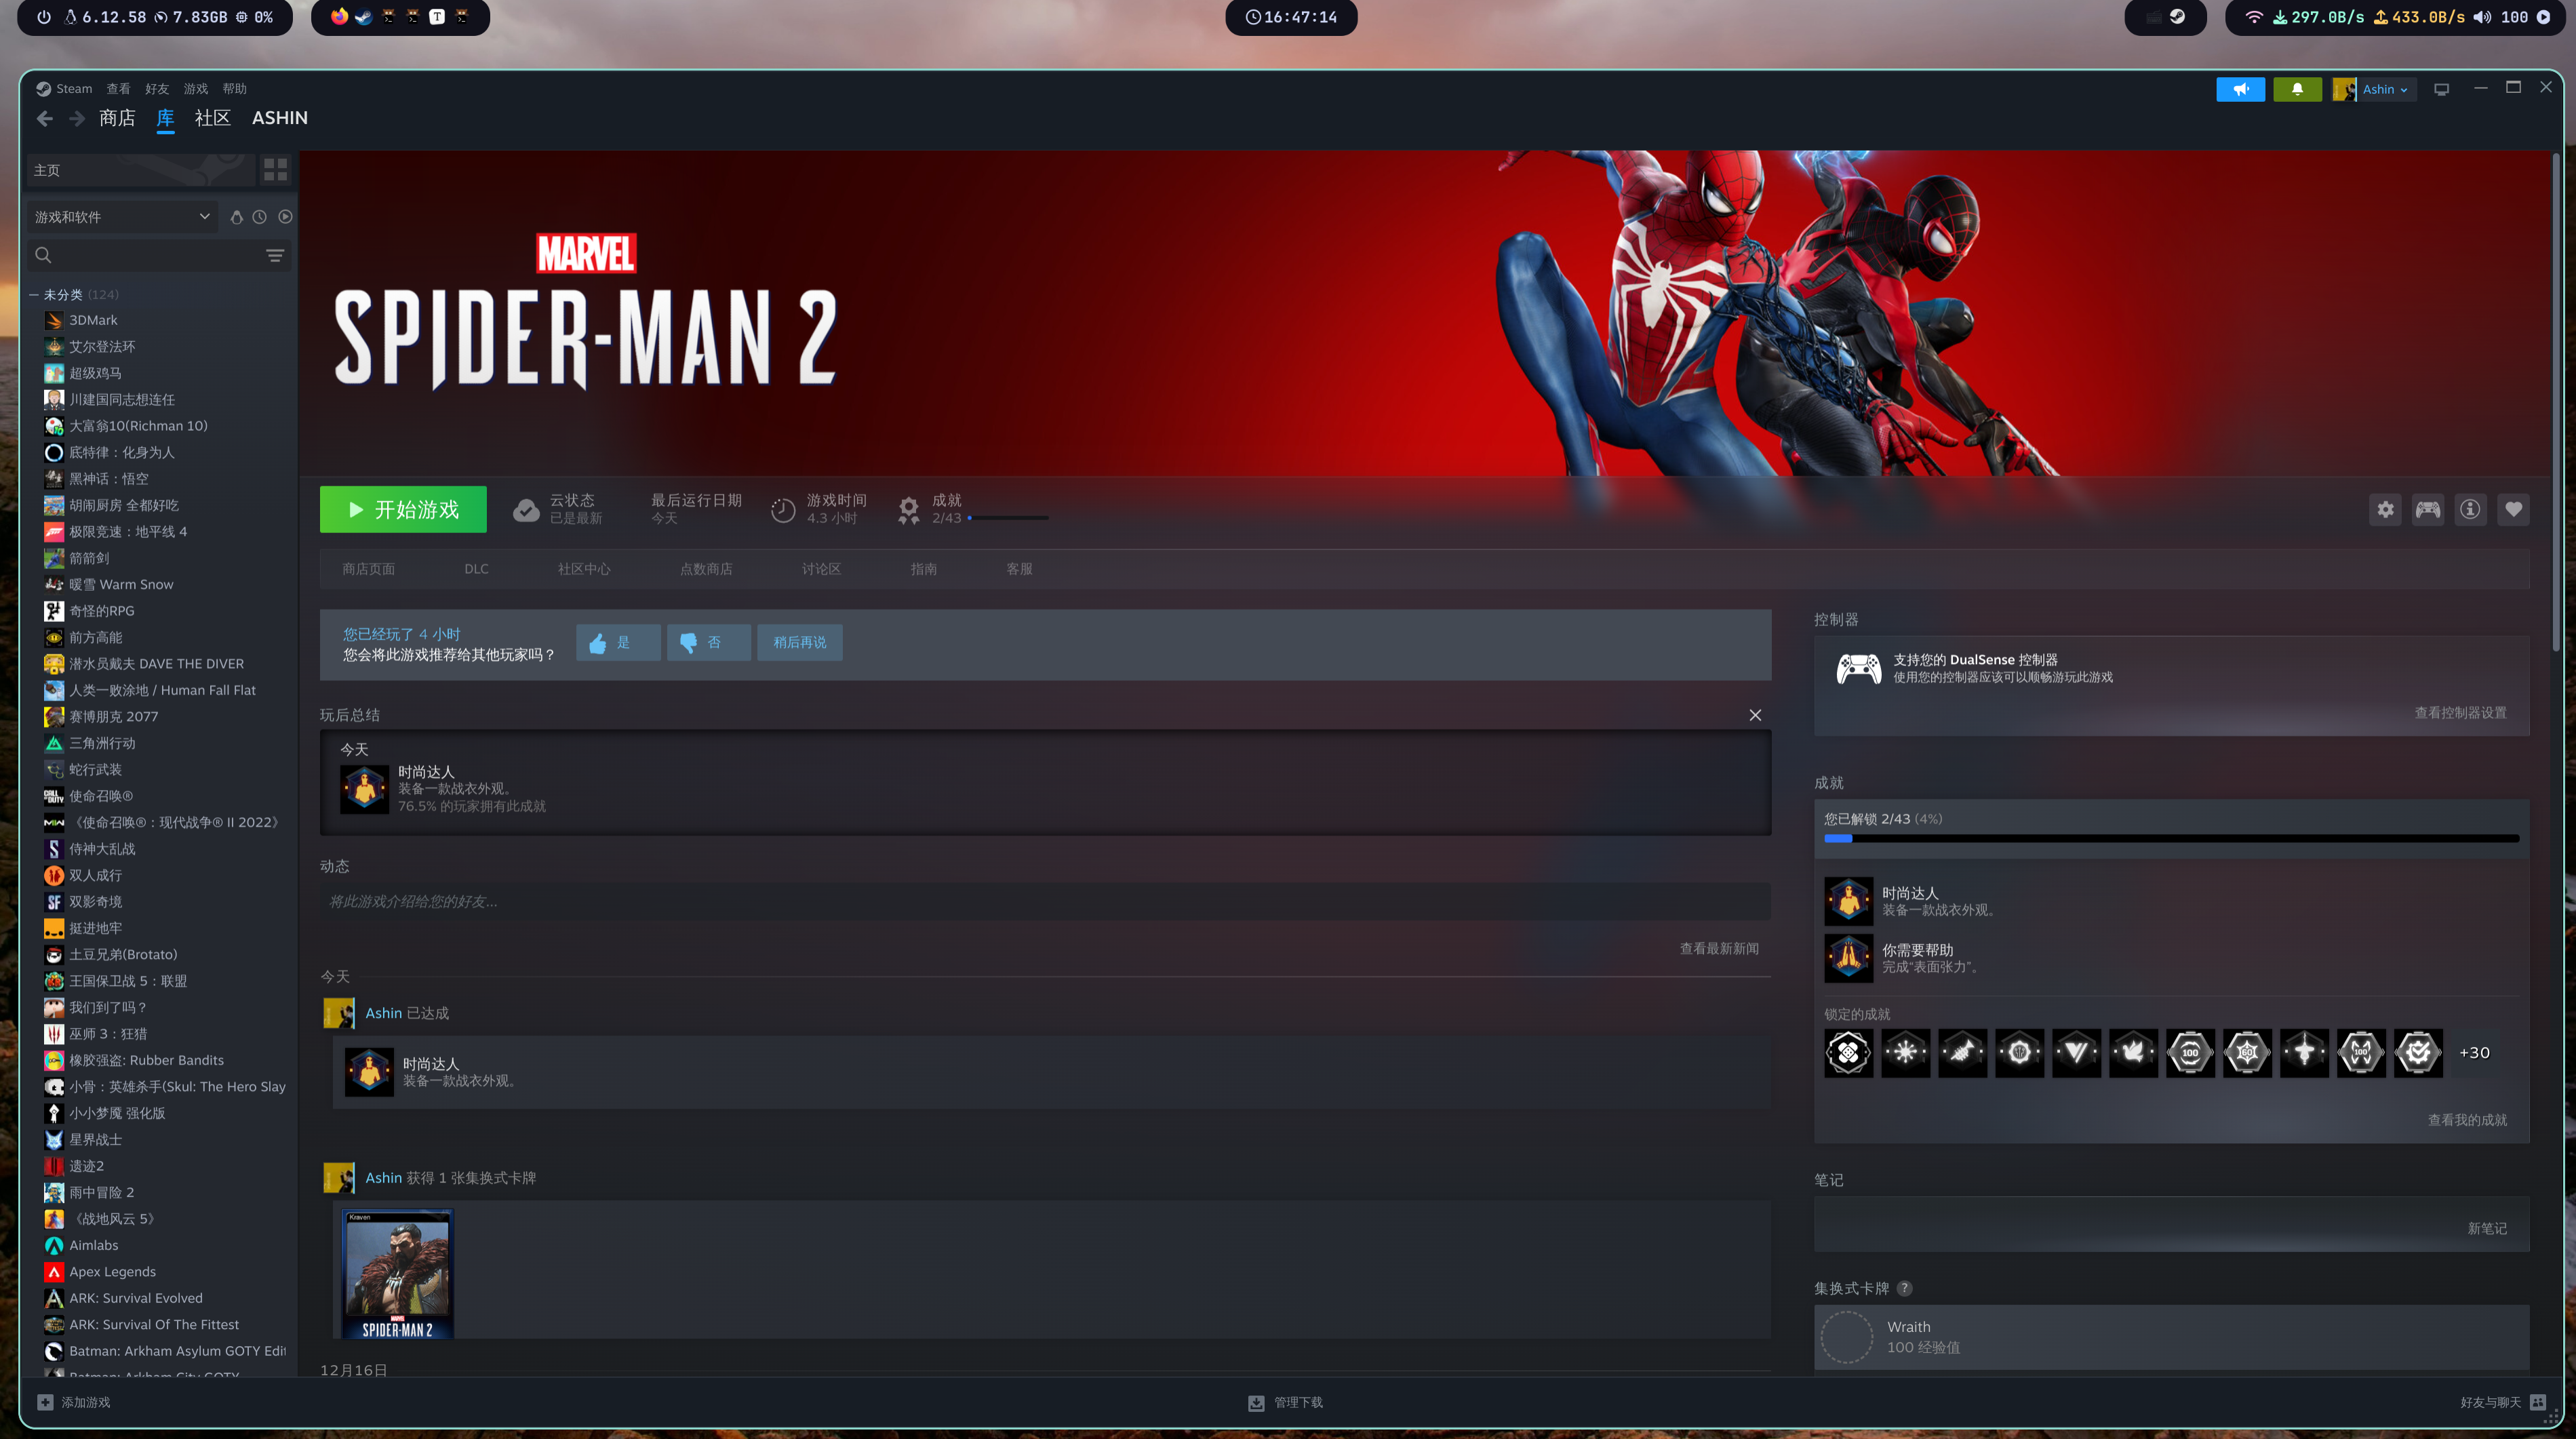The height and width of the screenshot is (1439, 2576).
Task: Open the 帮助 (Help) menu
Action: pos(234,89)
